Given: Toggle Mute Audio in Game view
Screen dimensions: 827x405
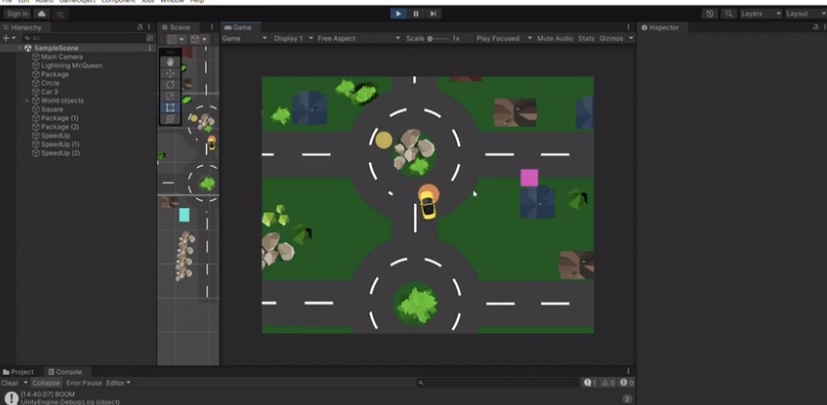Looking at the screenshot, I should (555, 38).
